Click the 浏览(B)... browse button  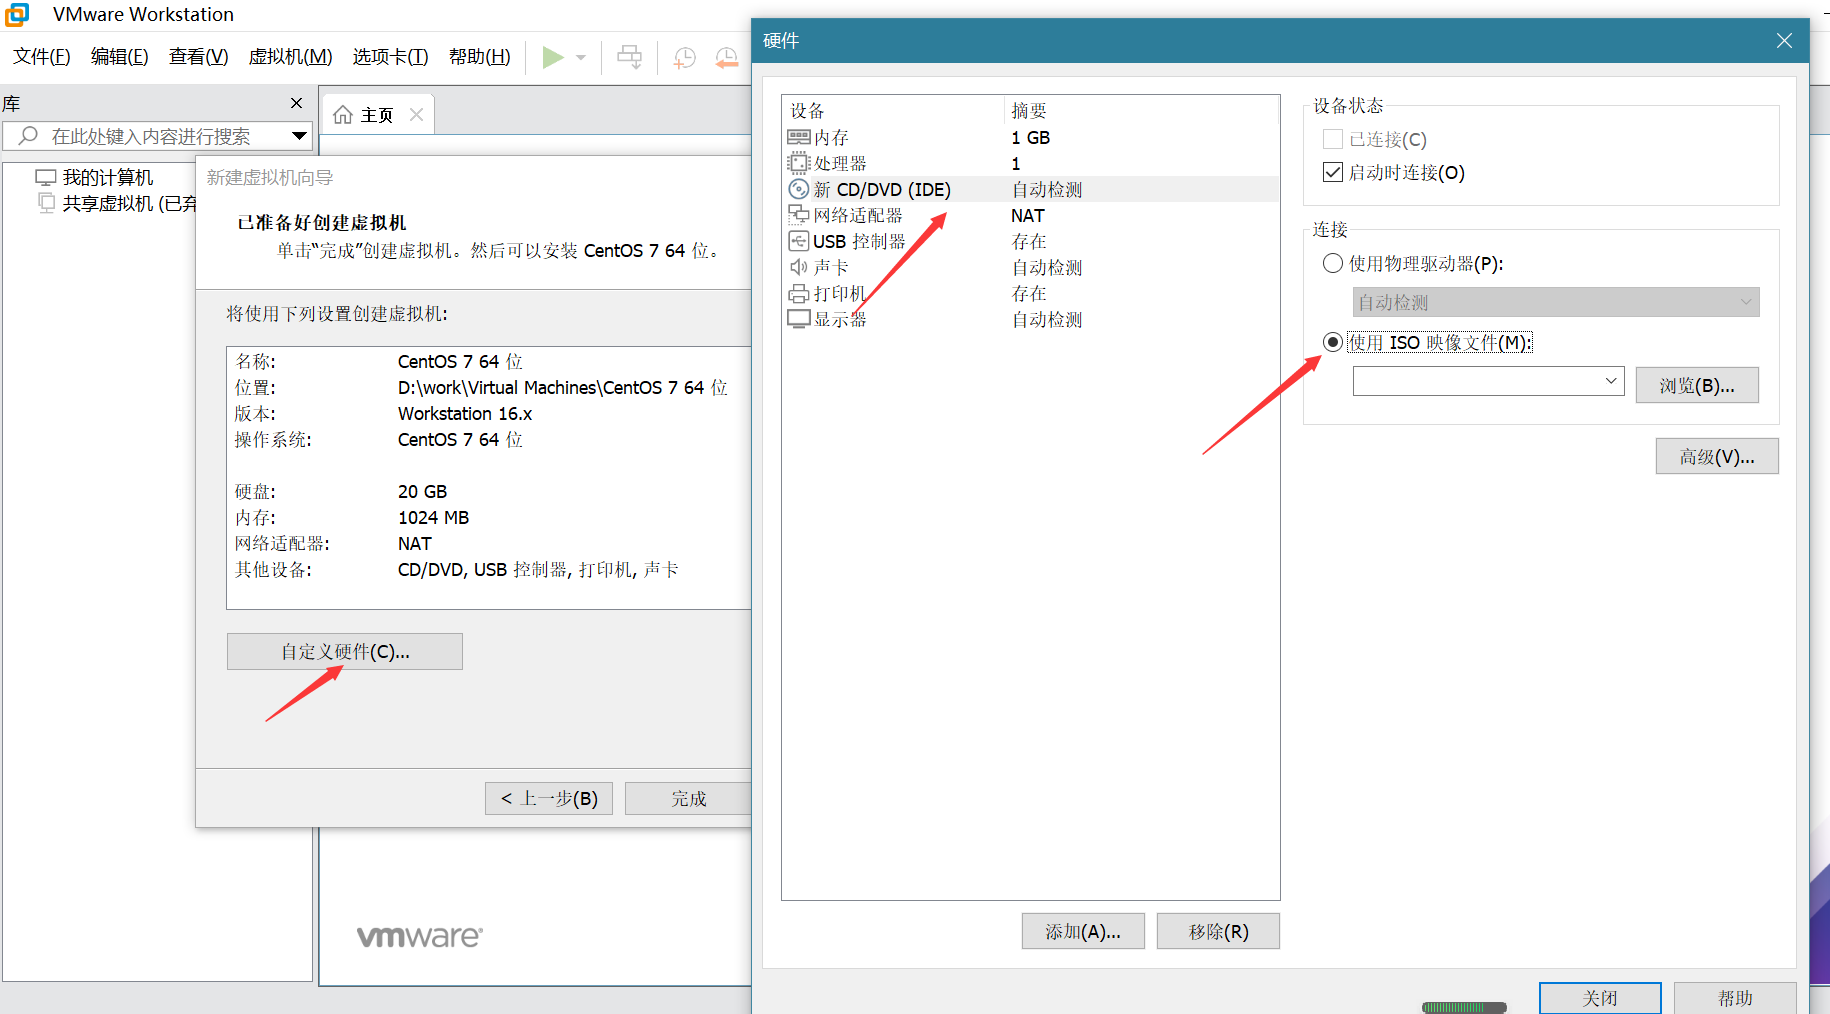pyautogui.click(x=1697, y=385)
